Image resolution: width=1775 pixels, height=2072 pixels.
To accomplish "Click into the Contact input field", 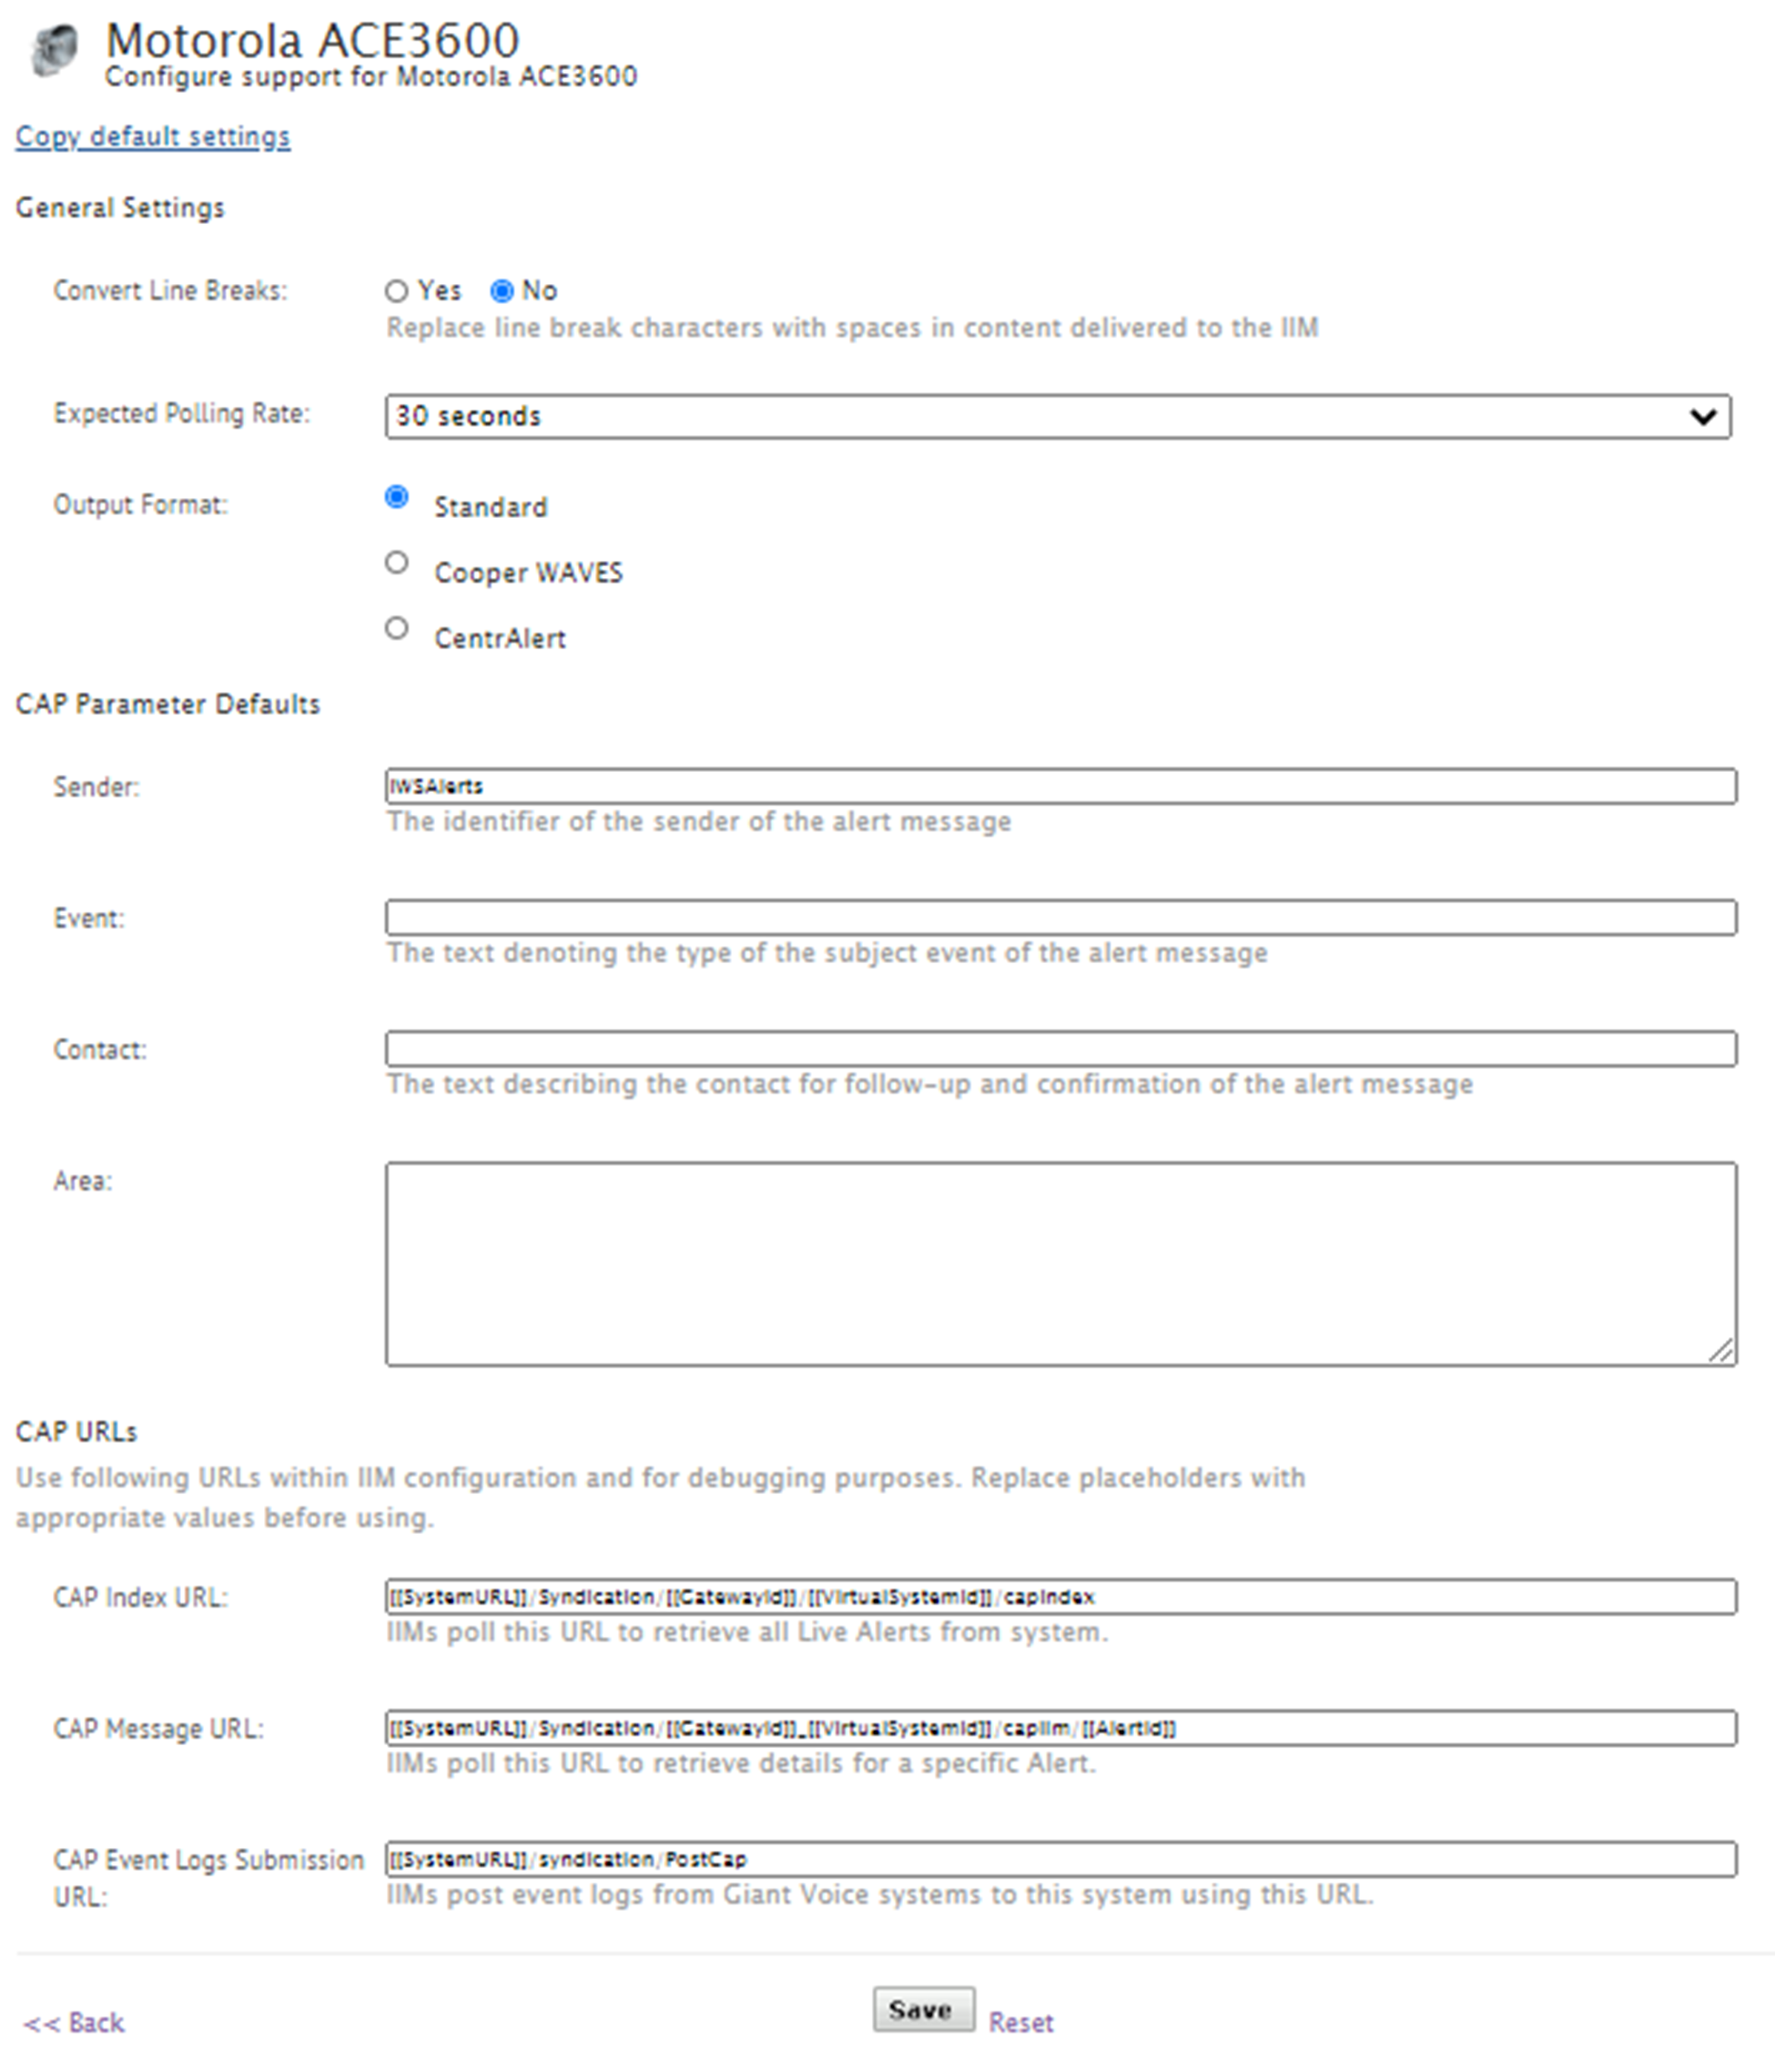I will pyautogui.click(x=1061, y=1048).
